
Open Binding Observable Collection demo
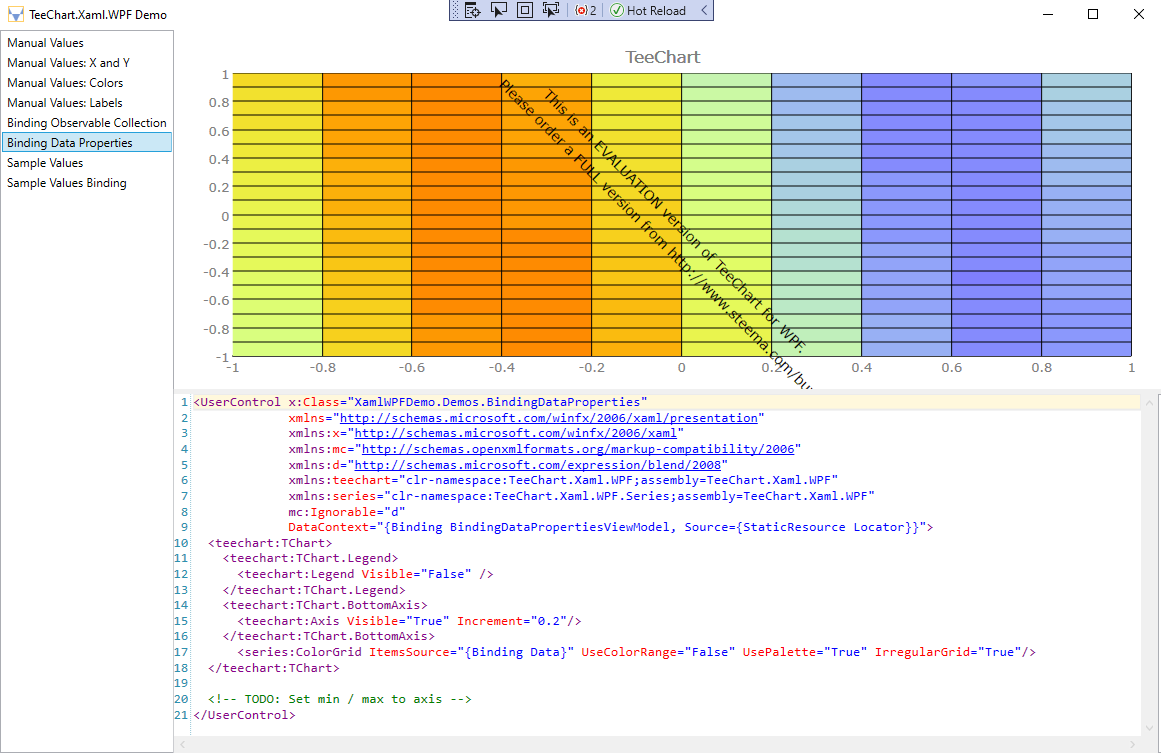point(87,123)
